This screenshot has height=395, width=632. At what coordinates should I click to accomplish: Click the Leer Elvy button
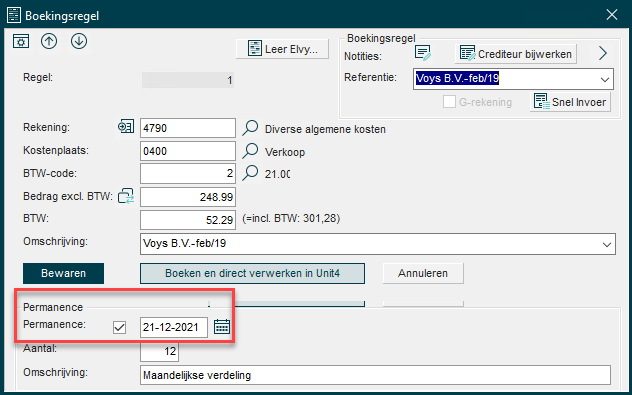click(283, 49)
